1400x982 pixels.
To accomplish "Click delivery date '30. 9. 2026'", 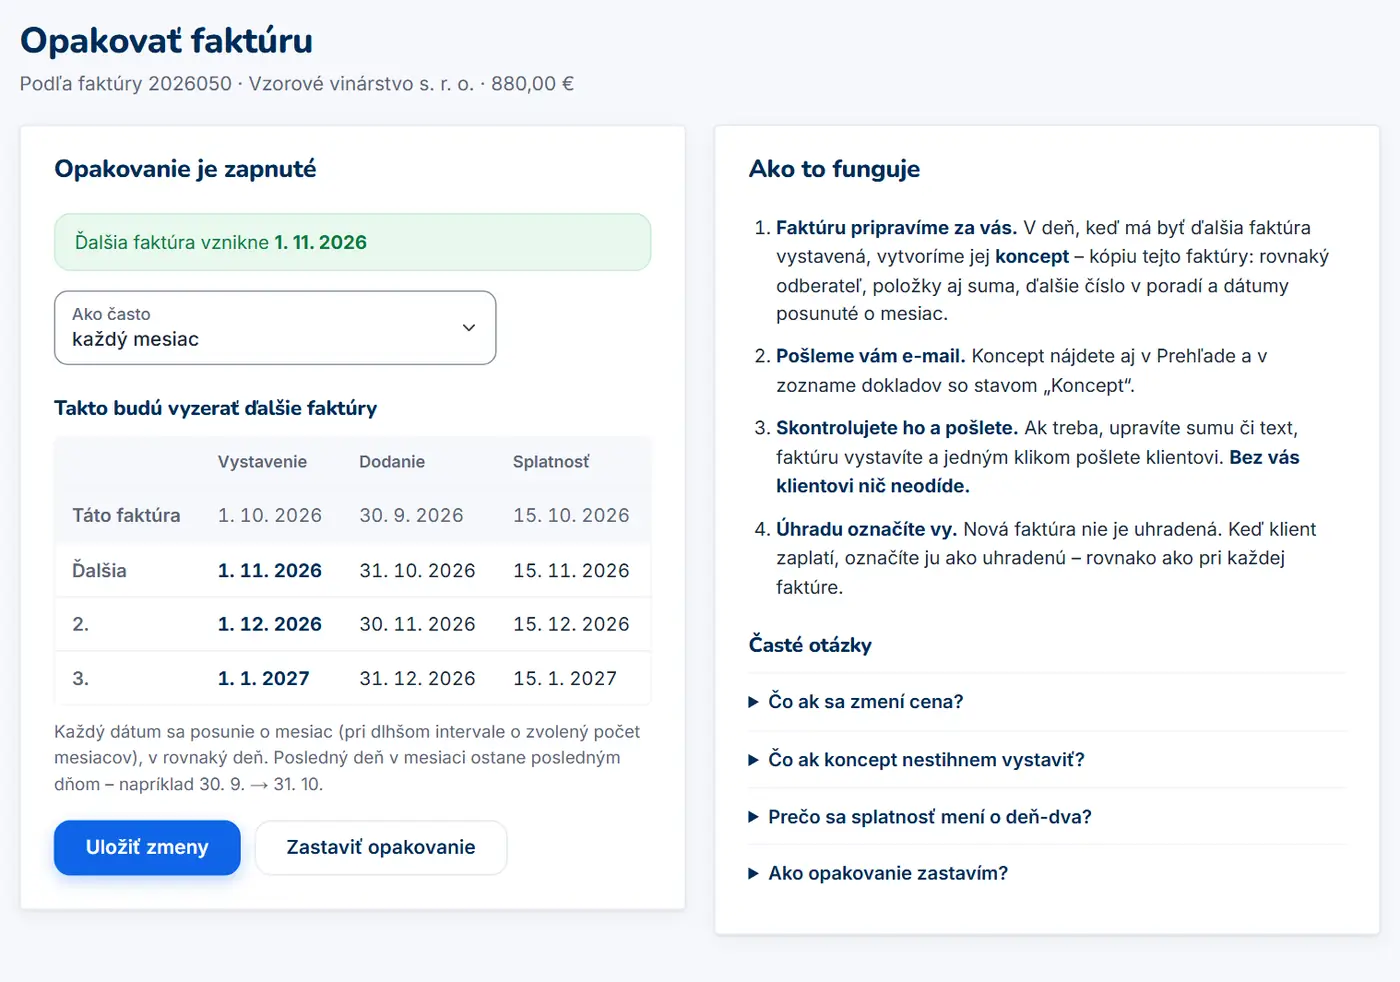I will 411,516.
